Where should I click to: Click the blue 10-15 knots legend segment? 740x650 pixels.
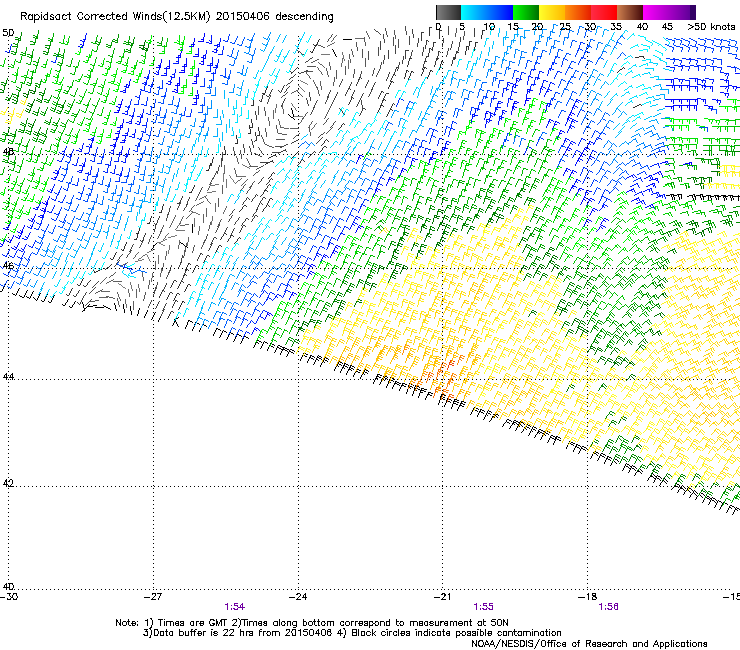click(500, 12)
